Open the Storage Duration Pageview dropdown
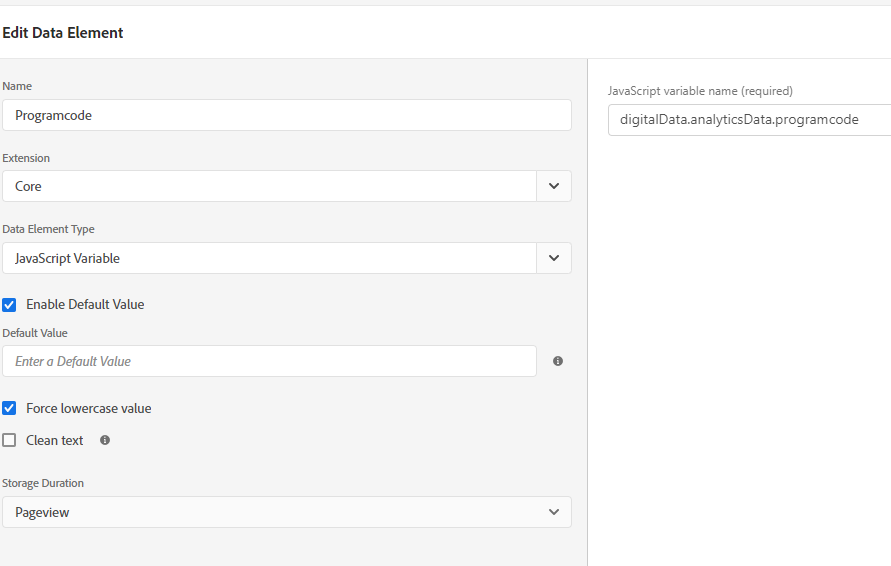 [x=286, y=512]
